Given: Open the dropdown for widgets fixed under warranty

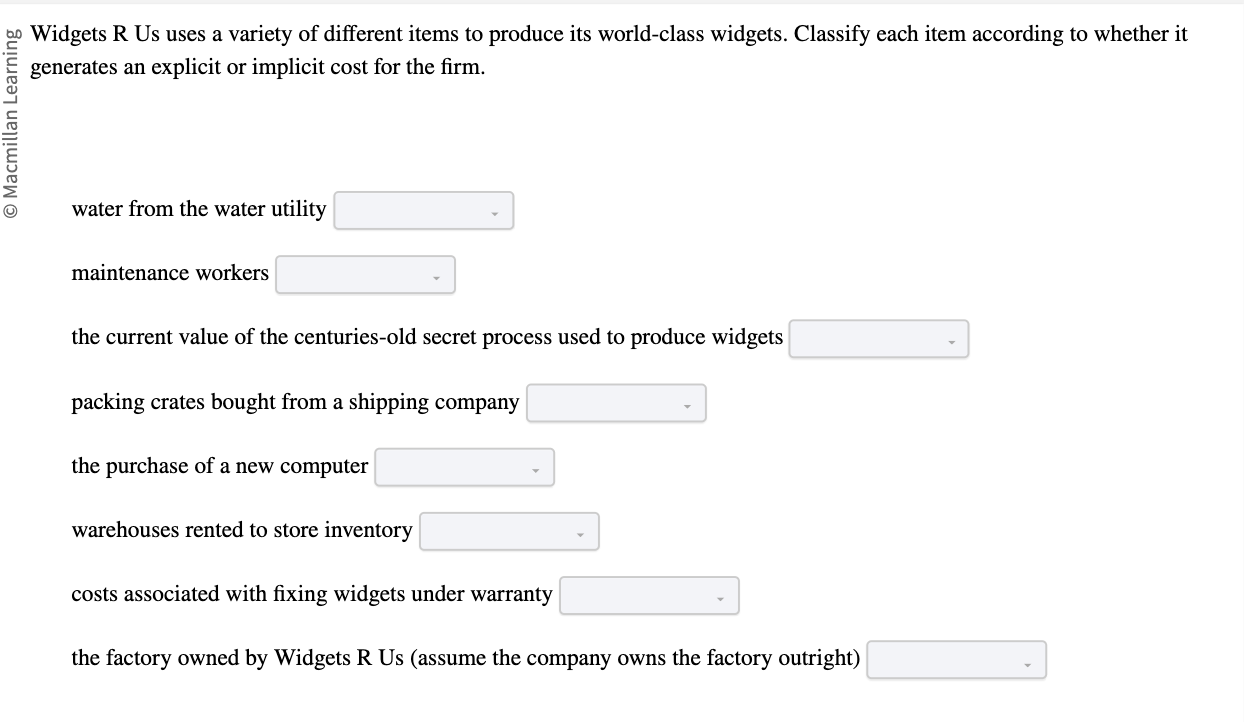Looking at the screenshot, I should pyautogui.click(x=648, y=595).
